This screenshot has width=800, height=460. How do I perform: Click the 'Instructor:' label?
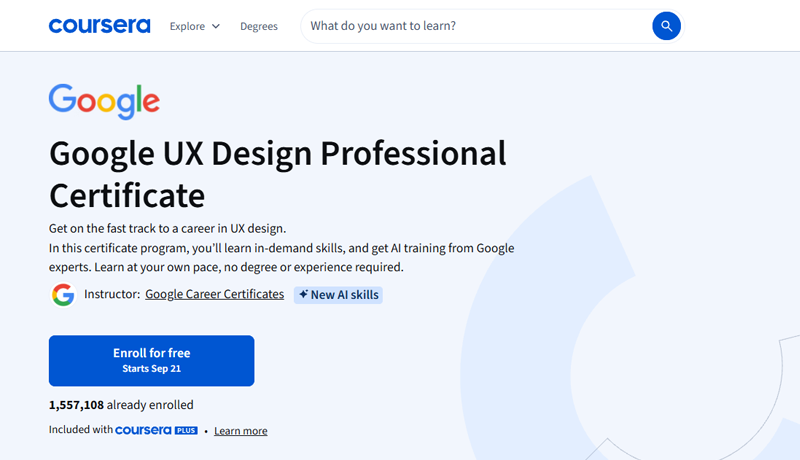click(112, 294)
